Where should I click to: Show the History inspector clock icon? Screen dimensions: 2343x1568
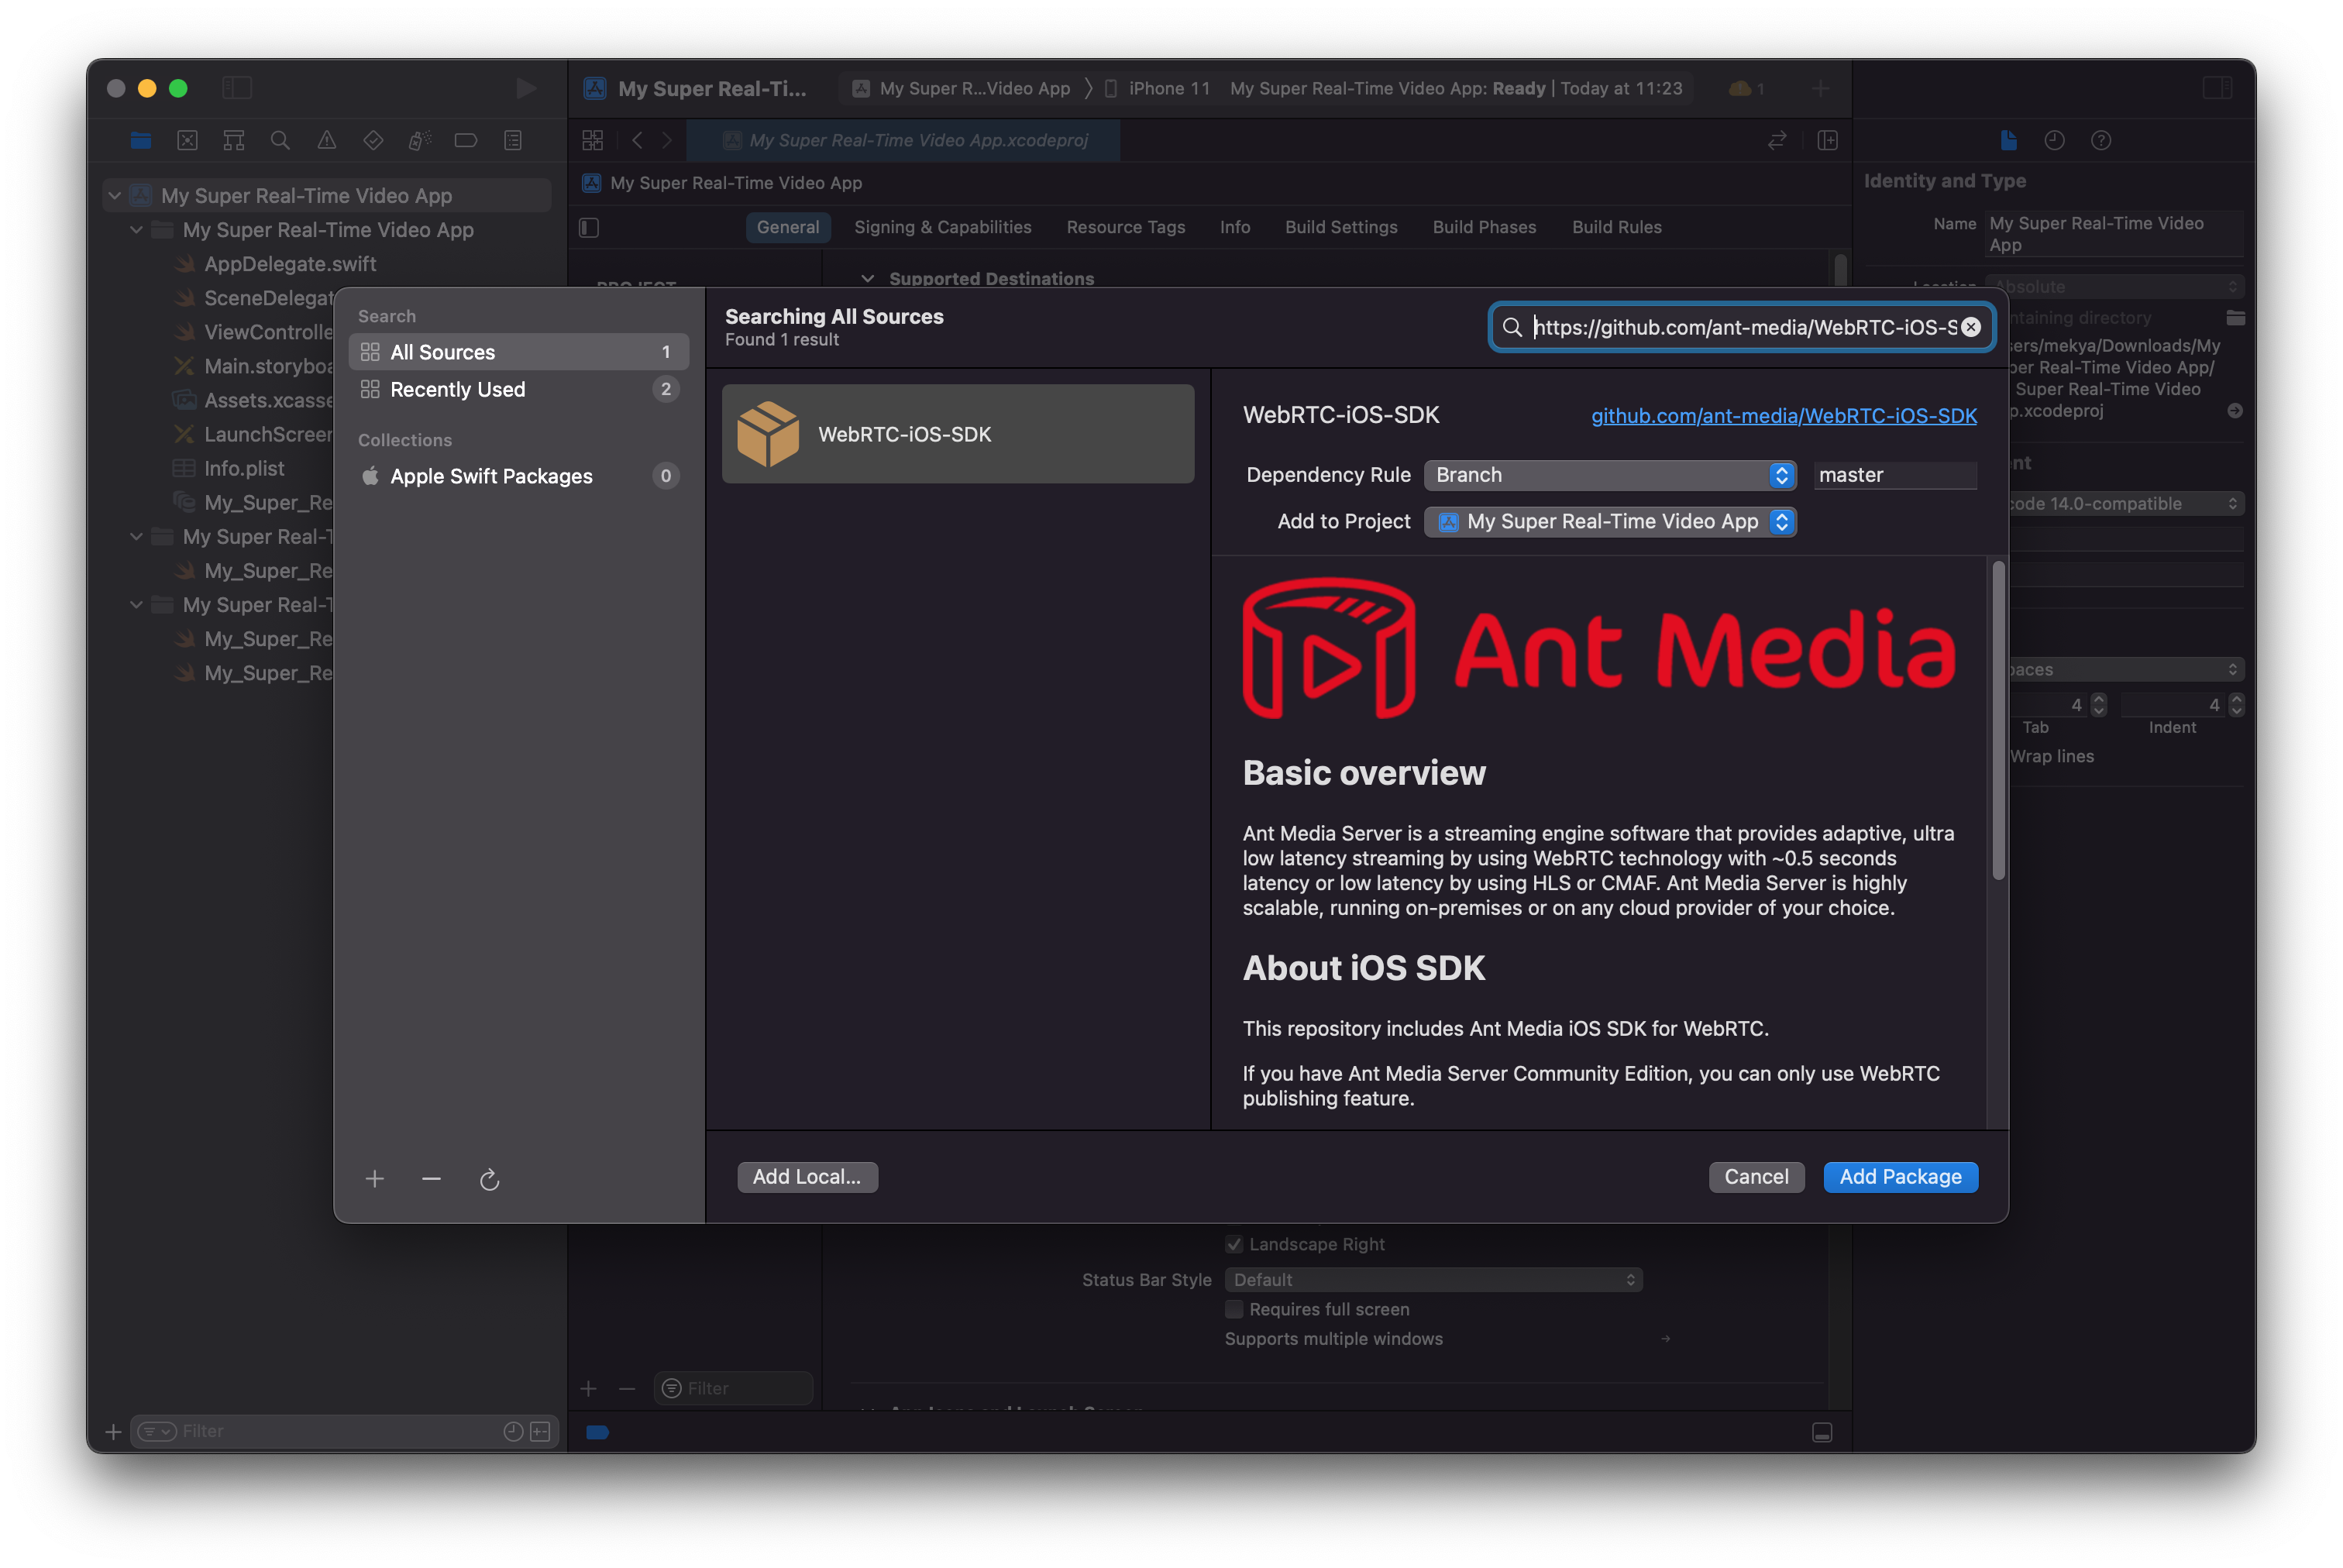pos(2054,140)
